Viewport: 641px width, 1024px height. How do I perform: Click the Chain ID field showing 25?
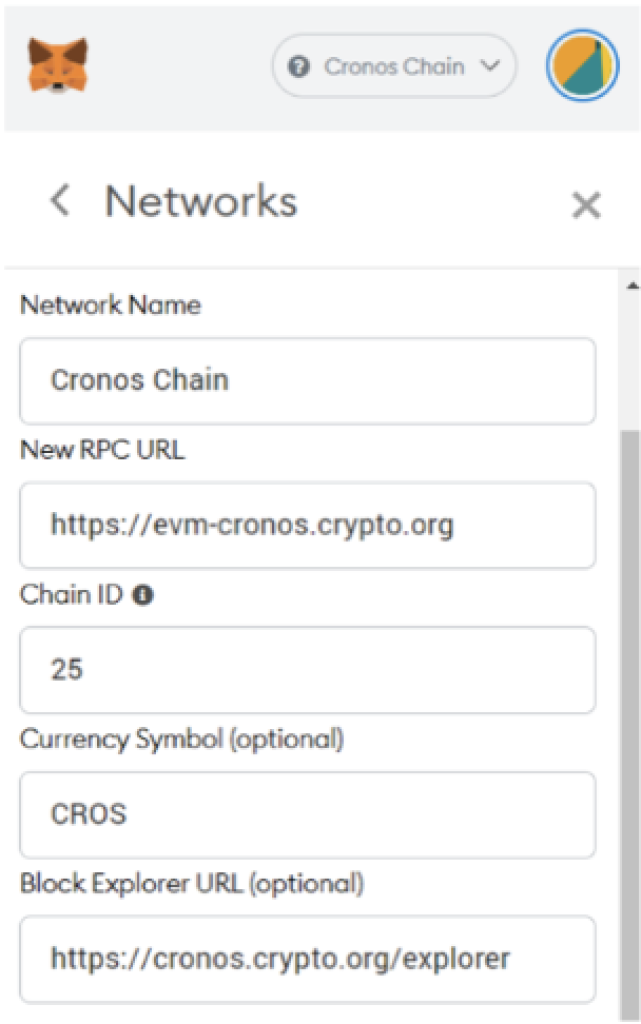point(307,670)
